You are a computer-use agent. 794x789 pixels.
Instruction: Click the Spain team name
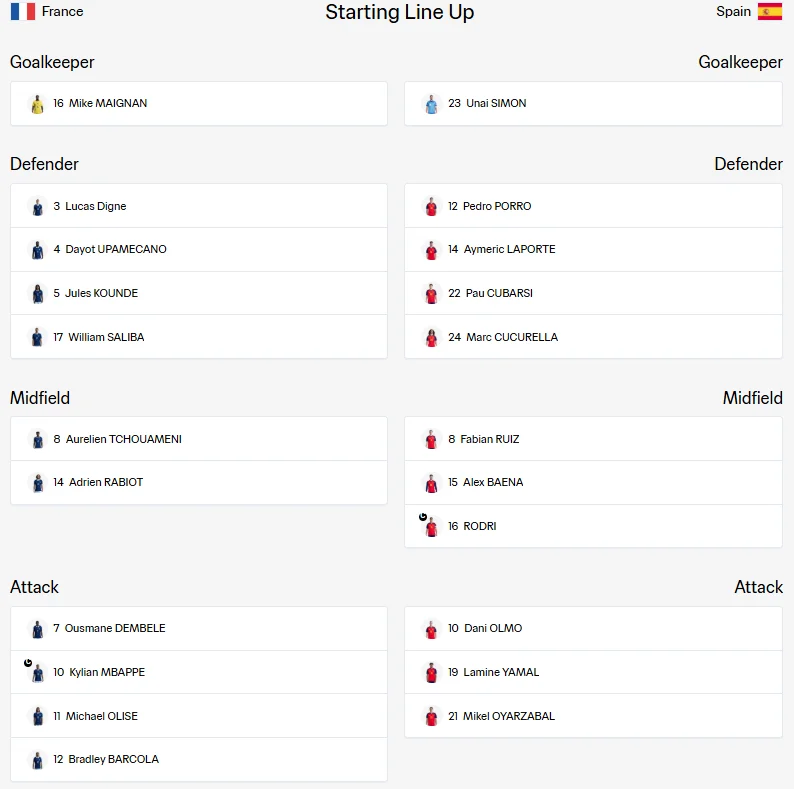[733, 11]
